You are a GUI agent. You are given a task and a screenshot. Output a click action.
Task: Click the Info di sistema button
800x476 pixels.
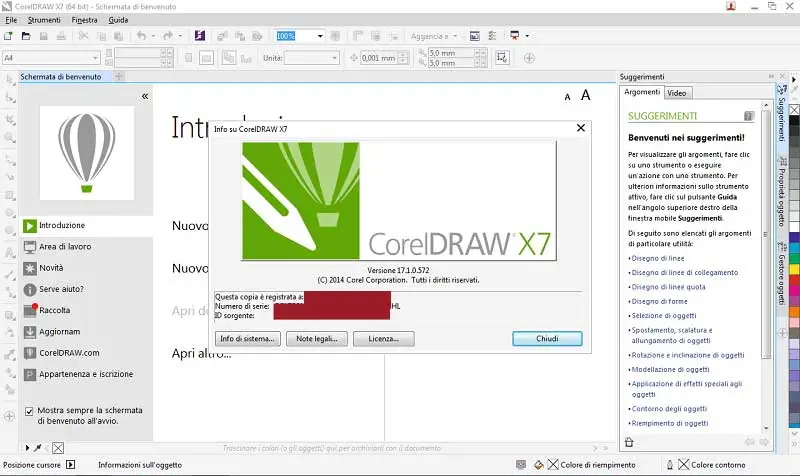[x=247, y=339]
